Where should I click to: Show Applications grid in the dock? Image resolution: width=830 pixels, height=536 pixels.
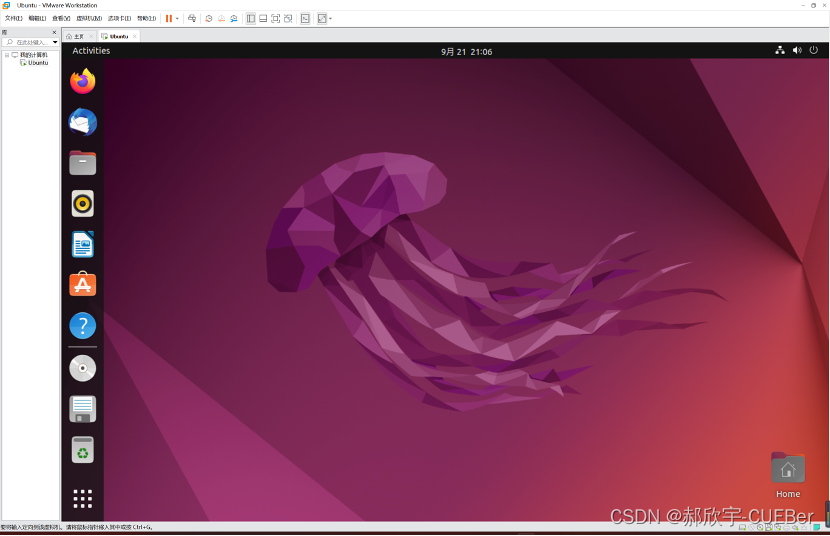(x=83, y=498)
